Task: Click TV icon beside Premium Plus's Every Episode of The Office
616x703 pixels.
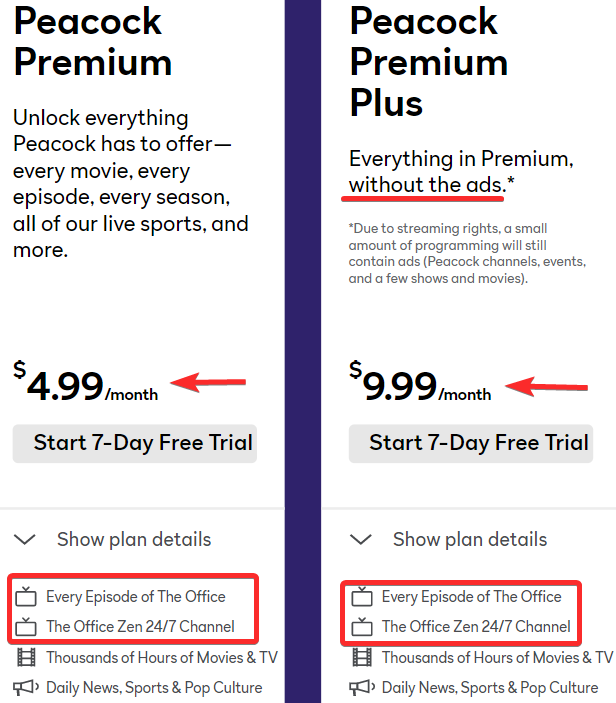Action: tap(362, 597)
